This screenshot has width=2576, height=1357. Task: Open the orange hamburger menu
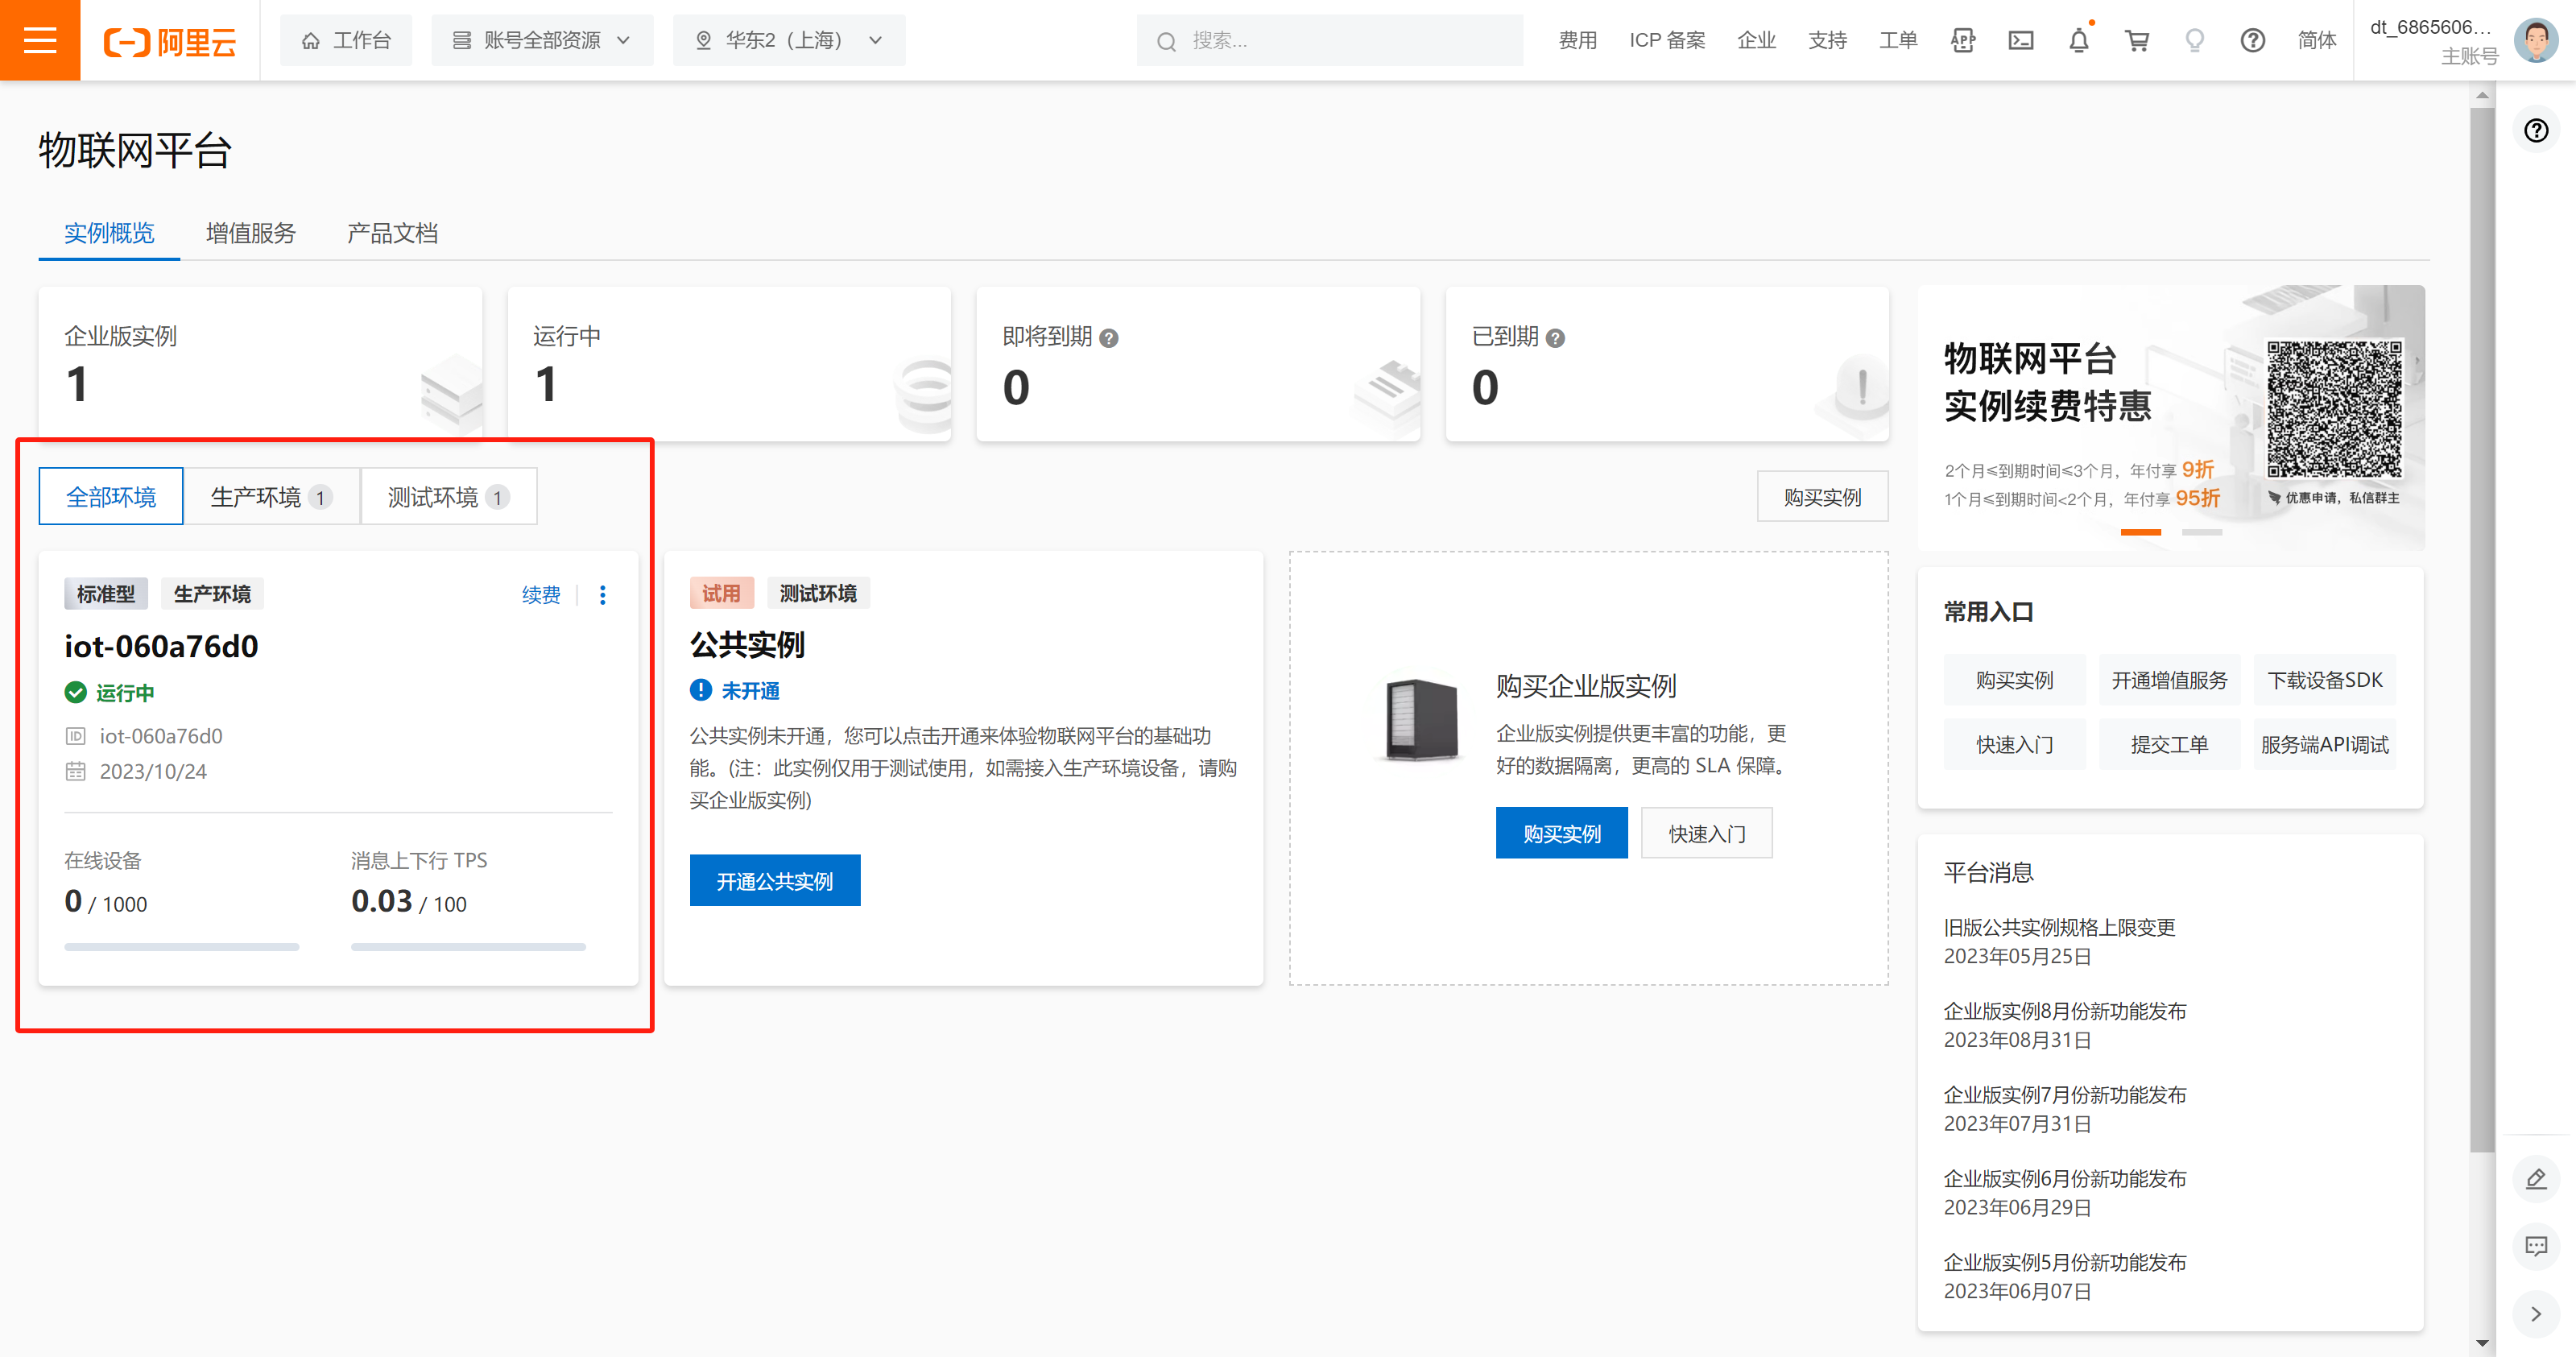40,40
